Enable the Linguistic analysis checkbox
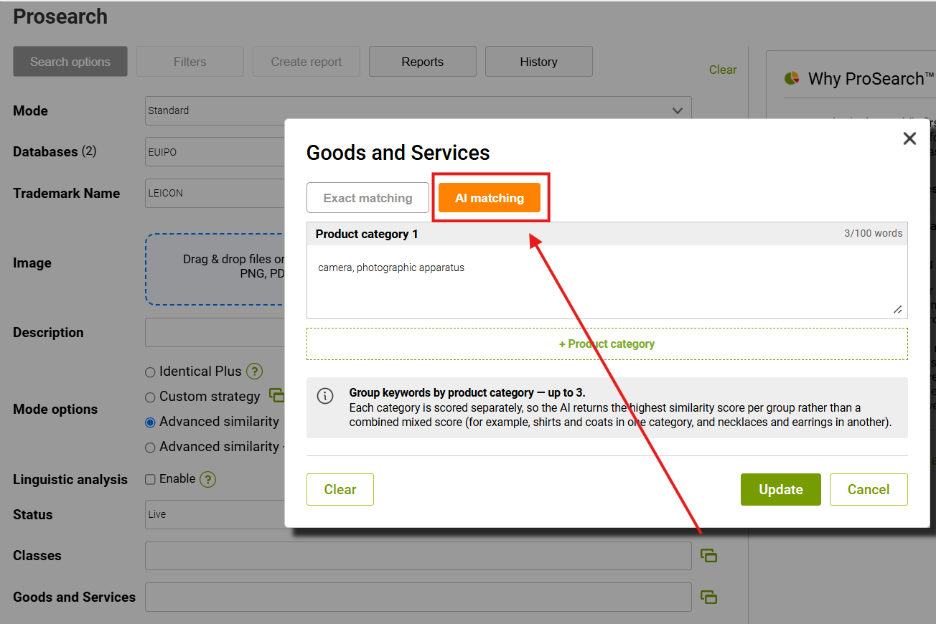 coord(150,479)
